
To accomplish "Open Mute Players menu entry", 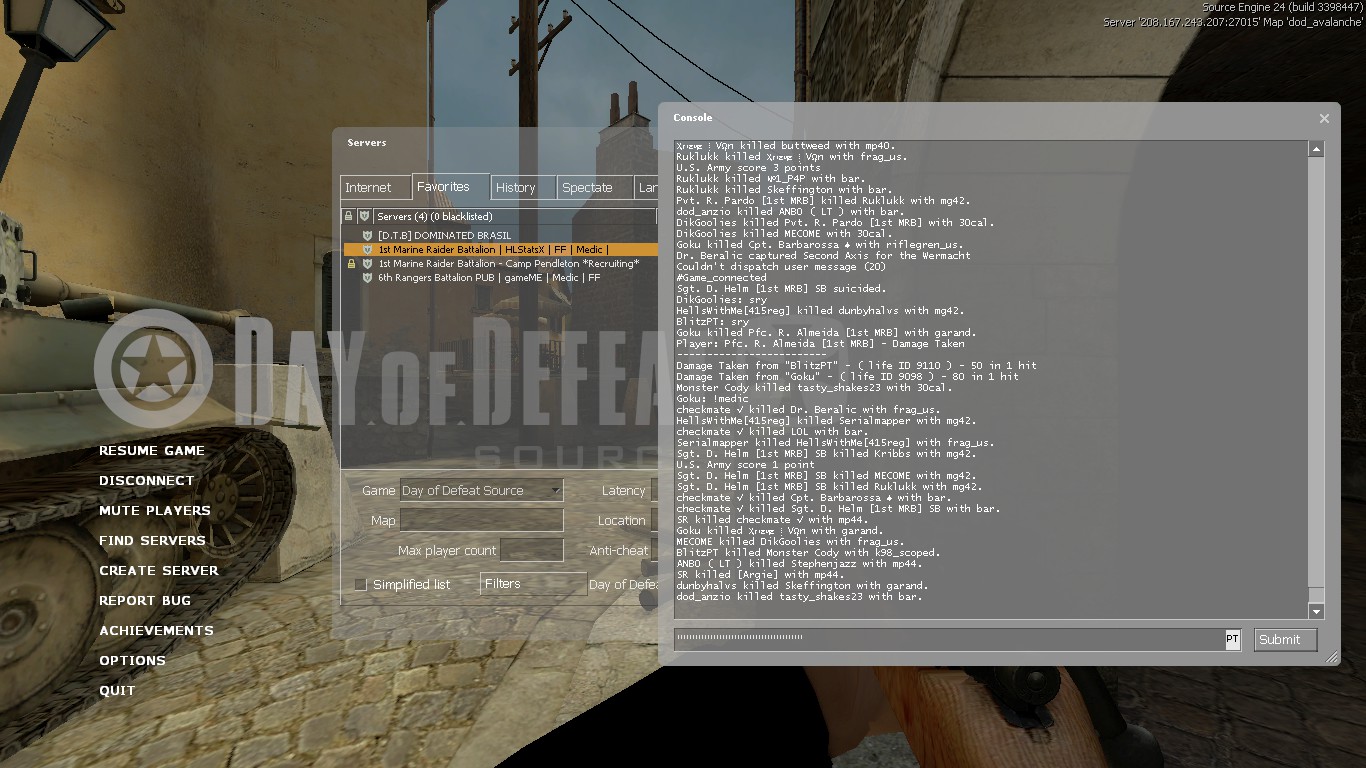I will [x=155, y=511].
